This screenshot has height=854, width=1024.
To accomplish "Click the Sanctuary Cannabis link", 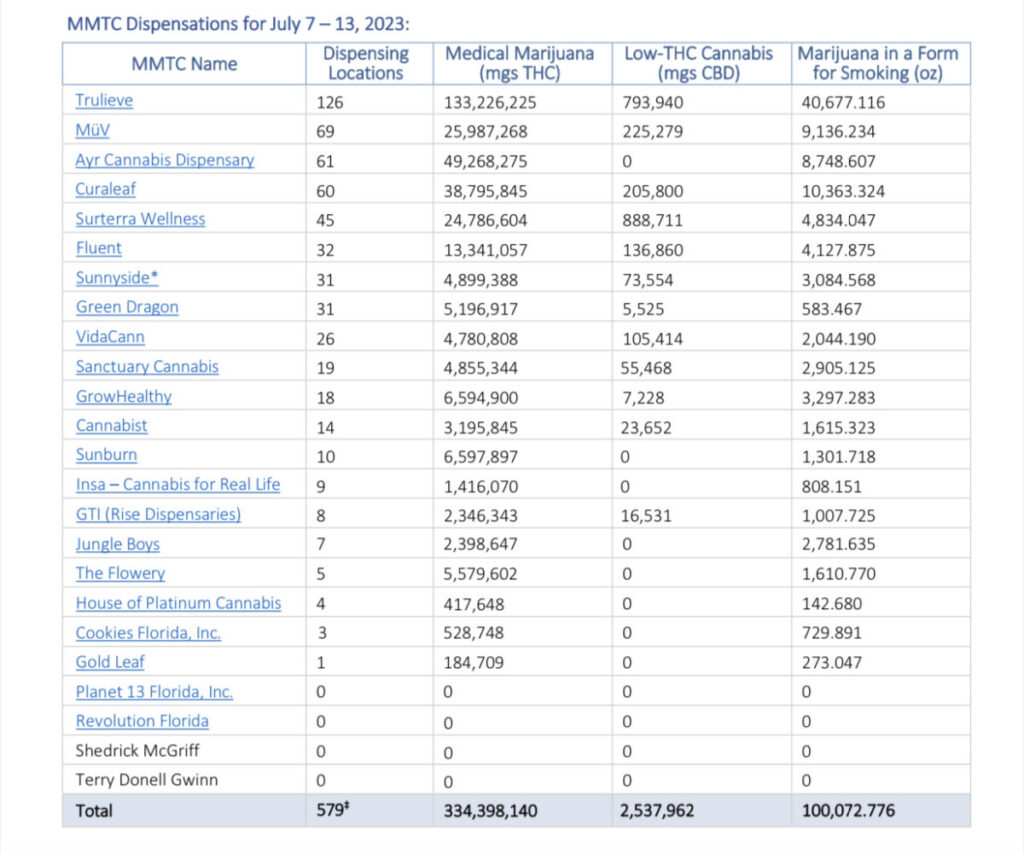I will 147,367.
